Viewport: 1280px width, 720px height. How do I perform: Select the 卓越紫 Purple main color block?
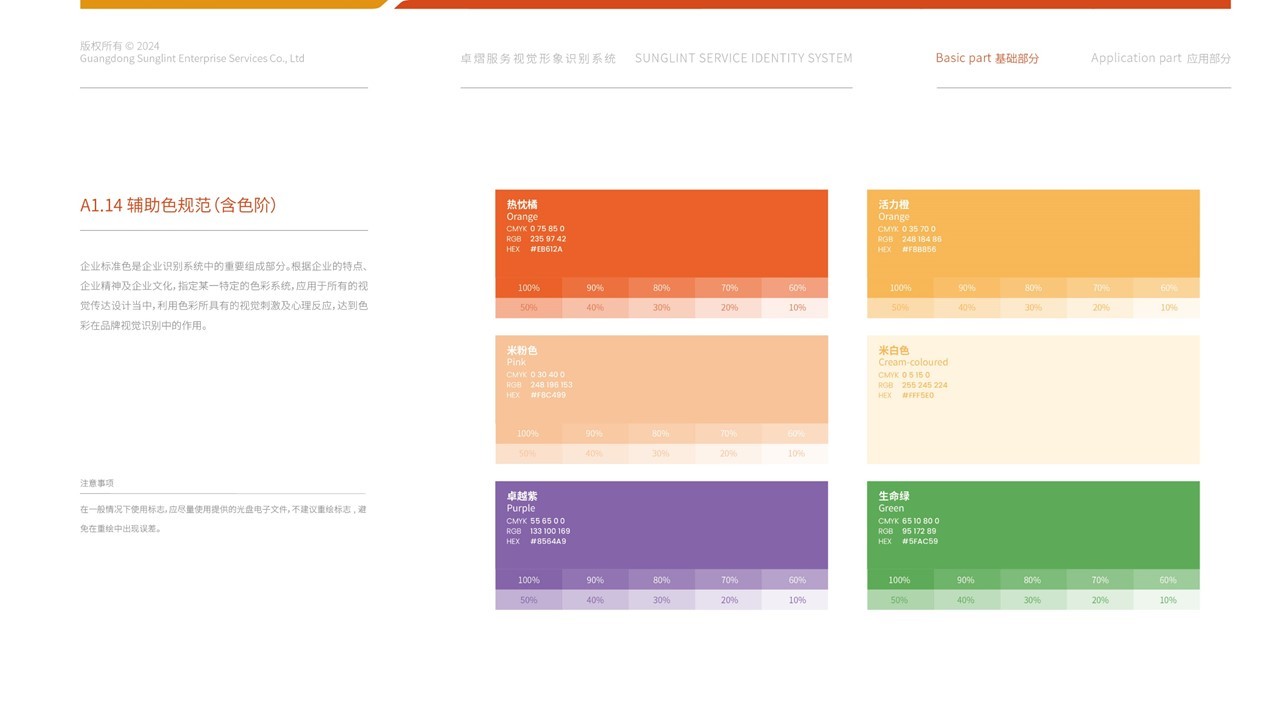click(x=661, y=525)
